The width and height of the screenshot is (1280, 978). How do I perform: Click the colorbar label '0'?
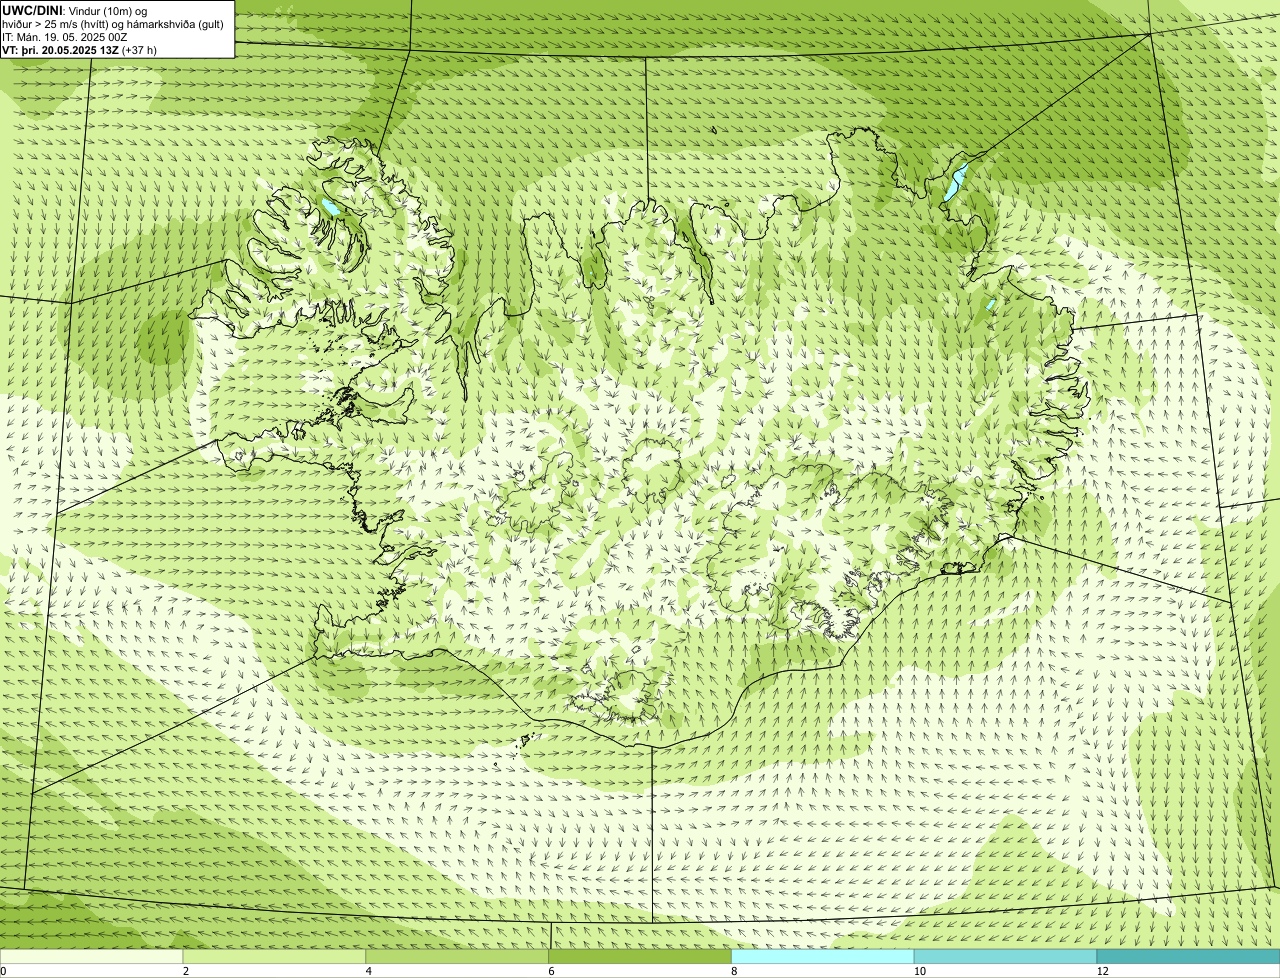(x=3, y=971)
